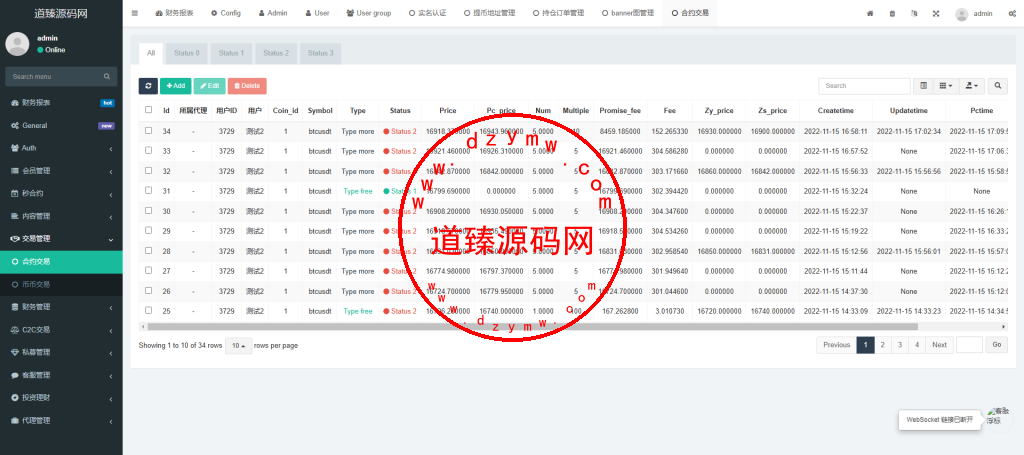The width and height of the screenshot is (1024, 455).
Task: Sort by the Createtime column header
Action: [x=835, y=110]
